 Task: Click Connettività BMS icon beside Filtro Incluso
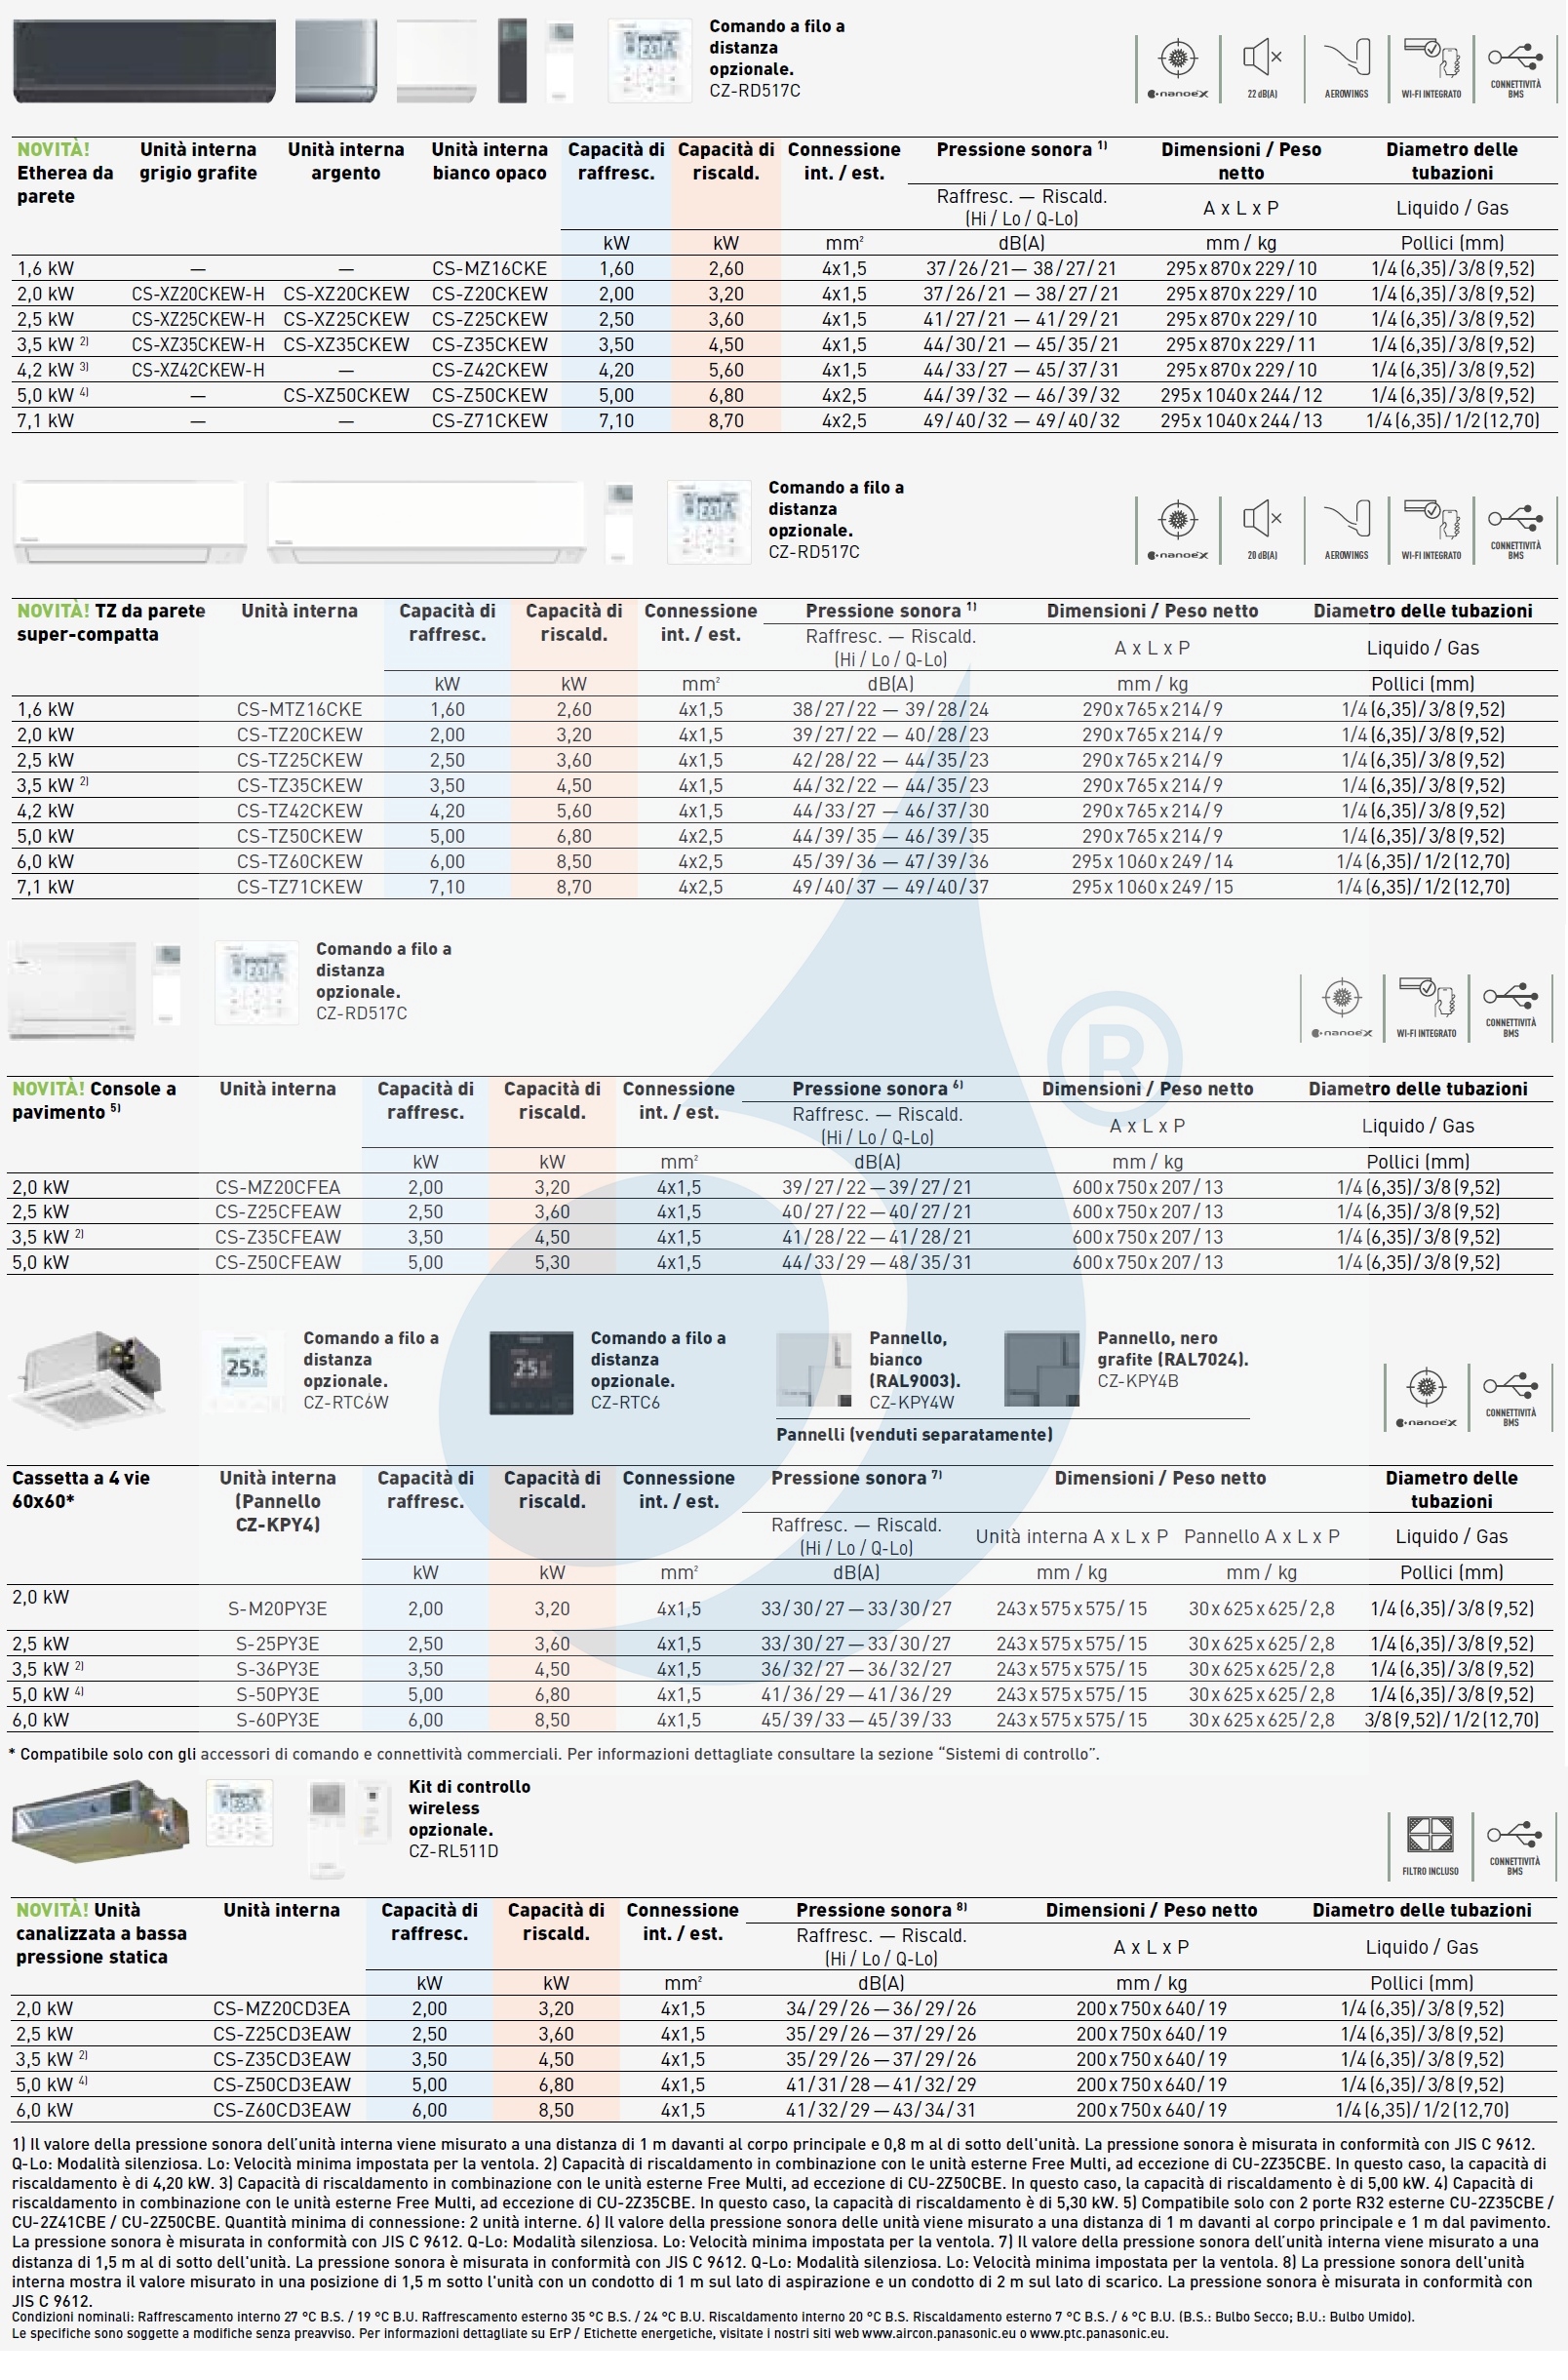tap(1514, 1843)
